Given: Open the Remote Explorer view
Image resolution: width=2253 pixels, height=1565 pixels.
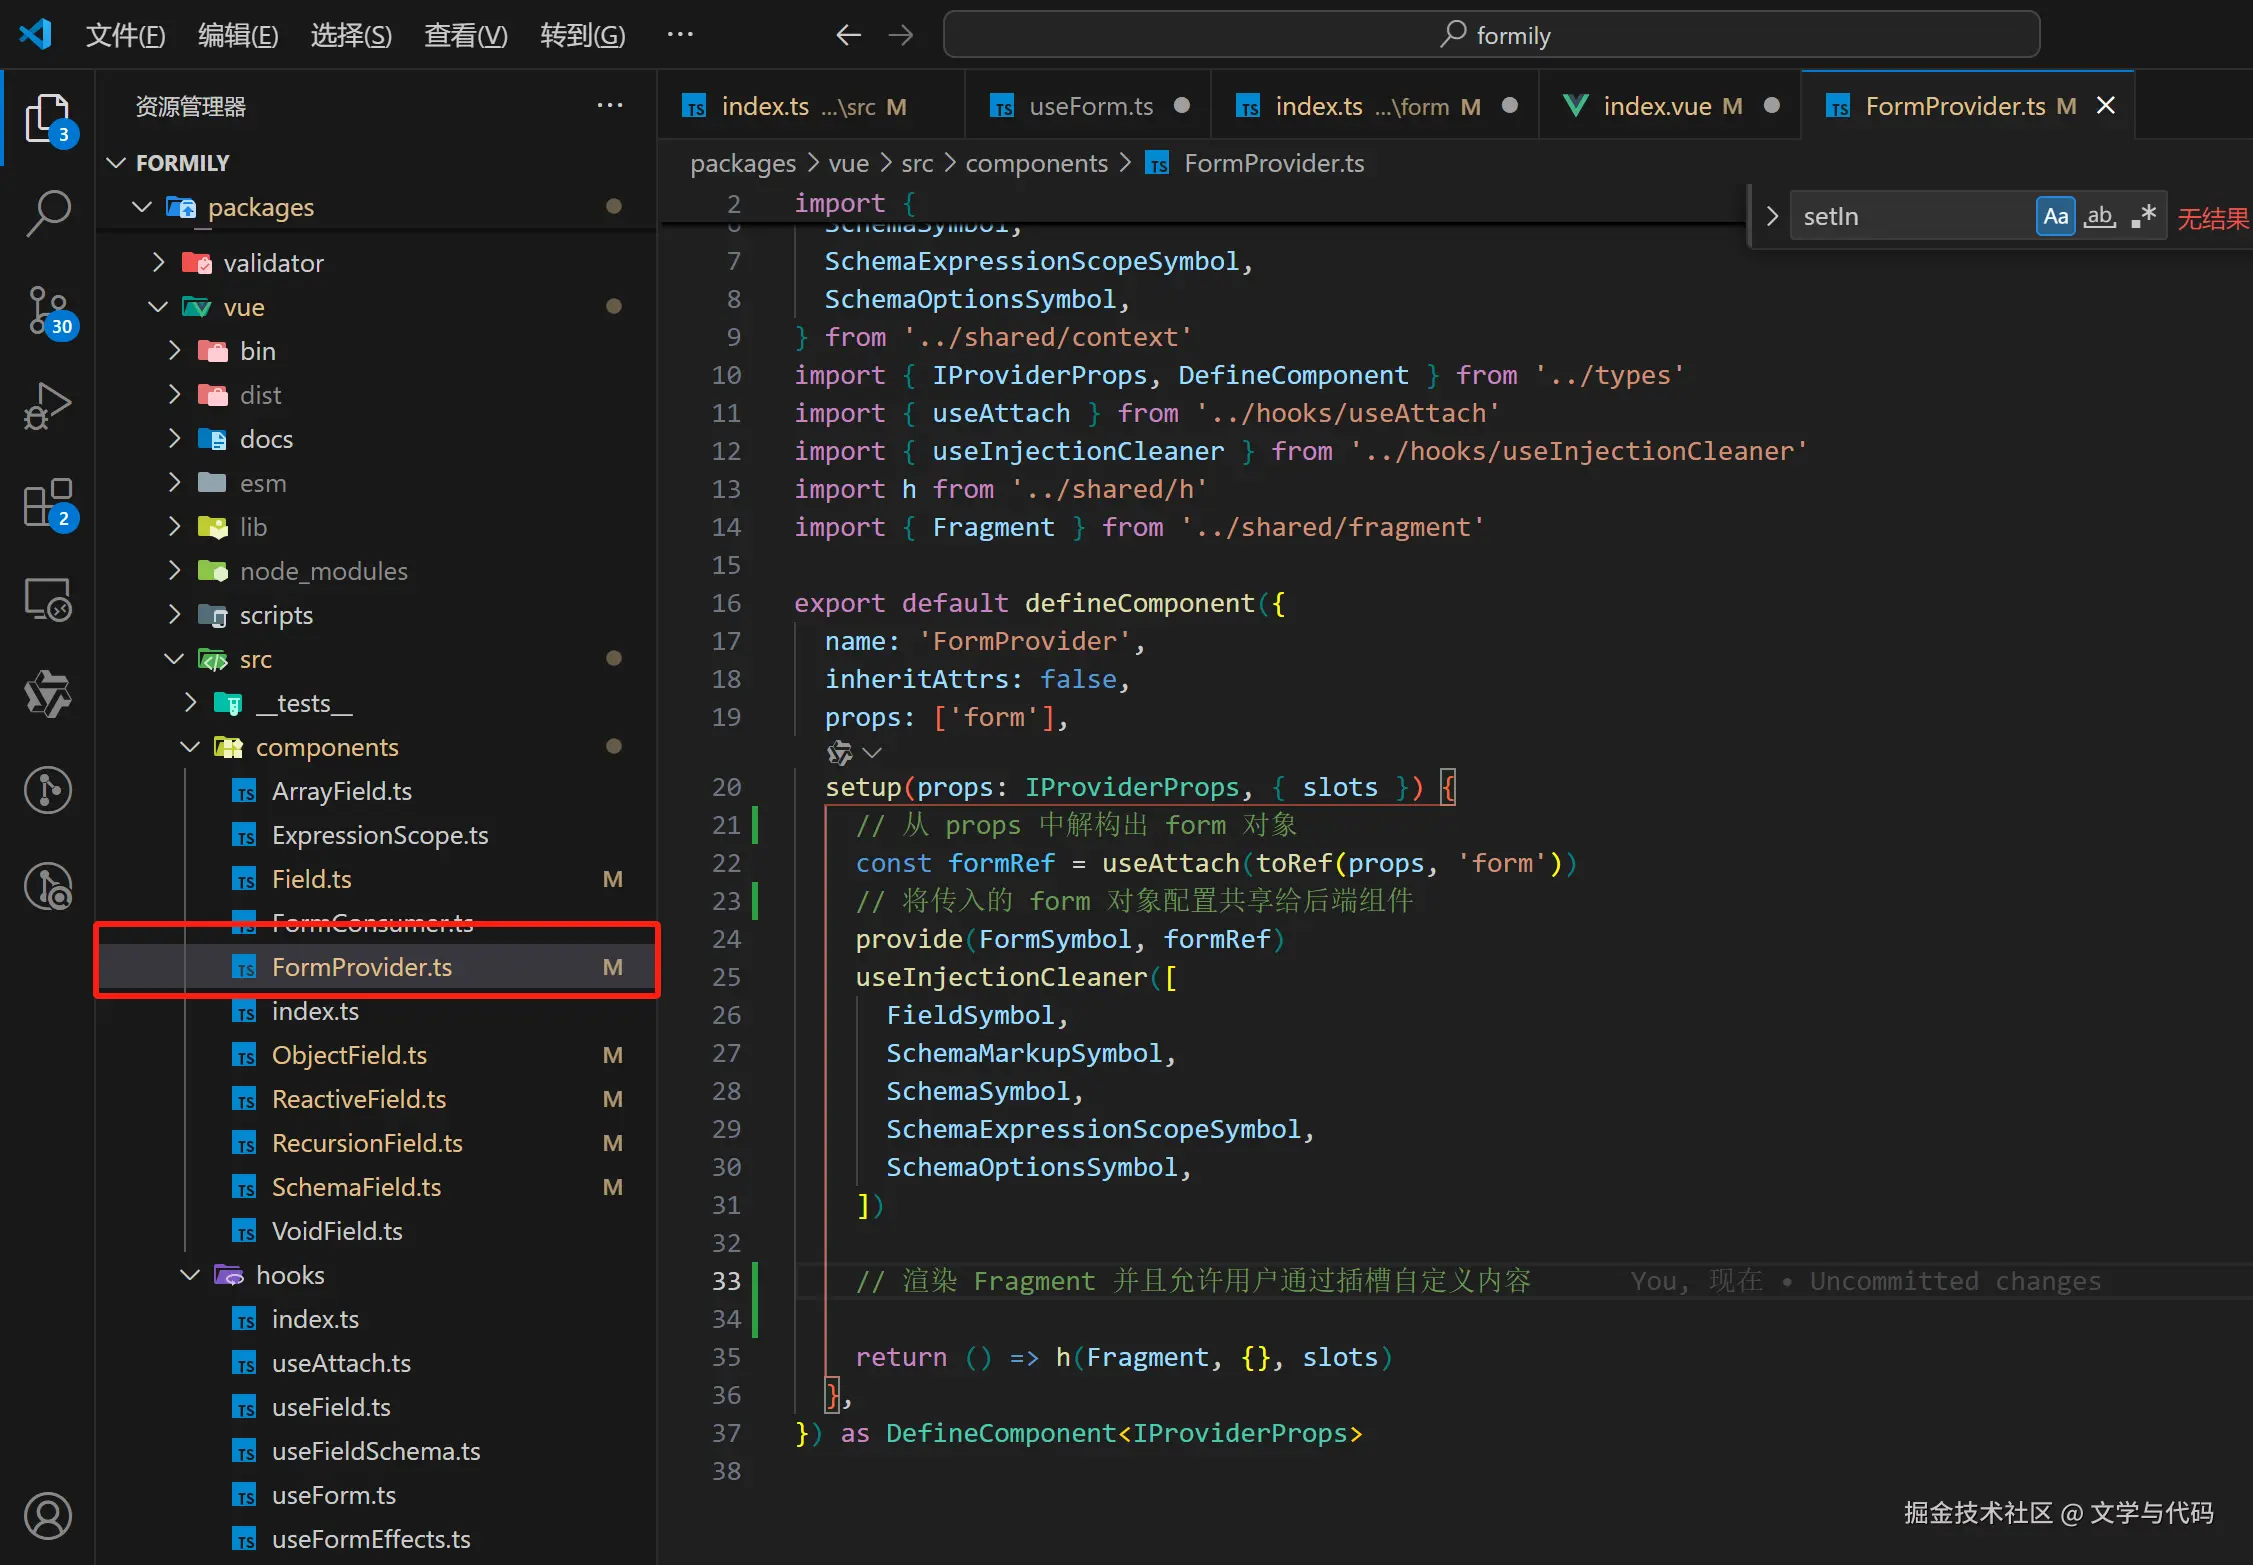Looking at the screenshot, I should (48, 599).
